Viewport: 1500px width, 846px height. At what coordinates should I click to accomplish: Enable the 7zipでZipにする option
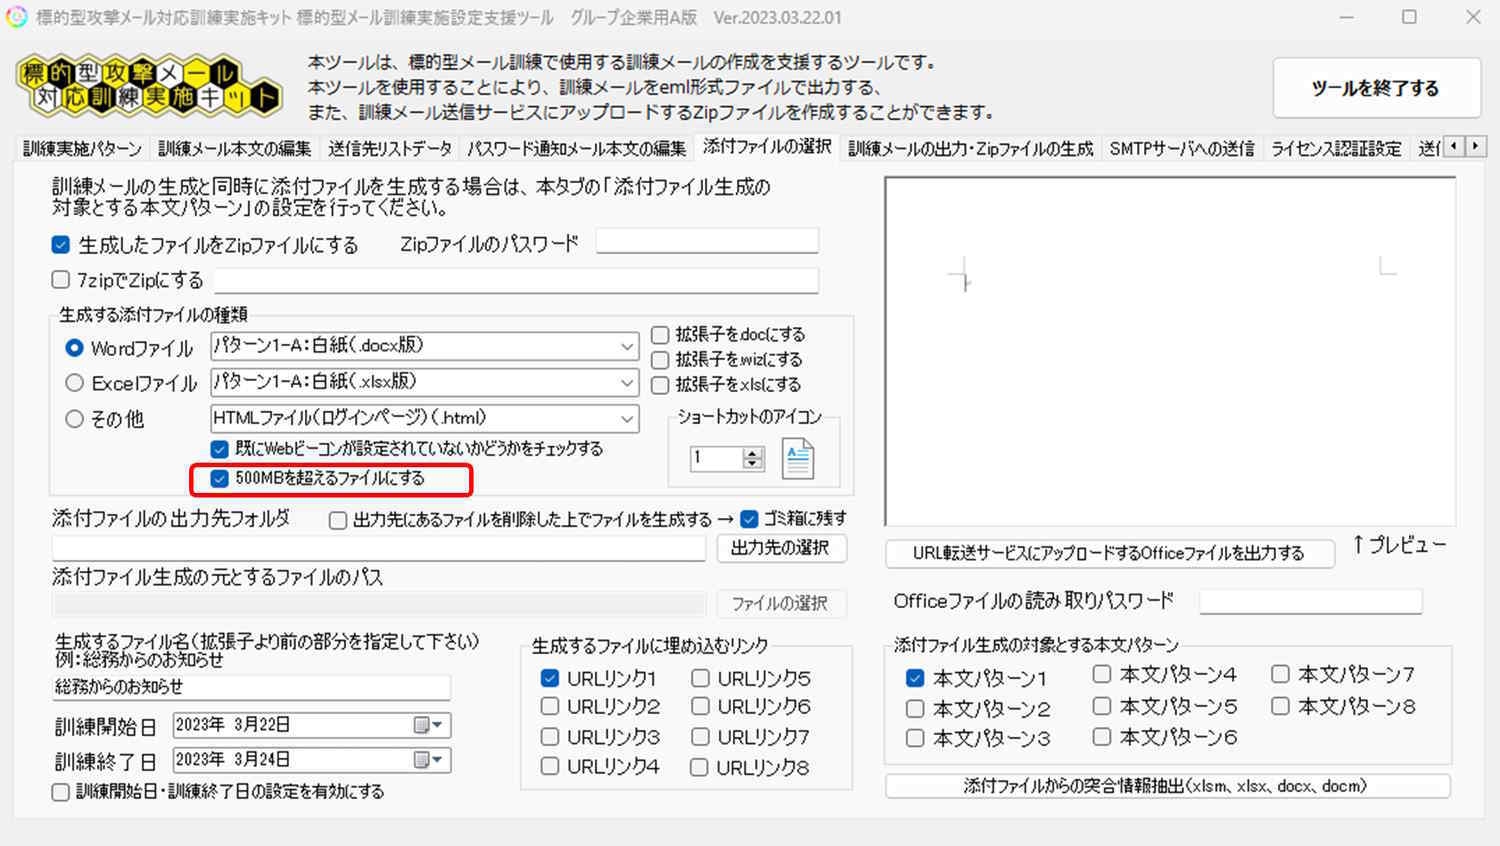(x=61, y=280)
